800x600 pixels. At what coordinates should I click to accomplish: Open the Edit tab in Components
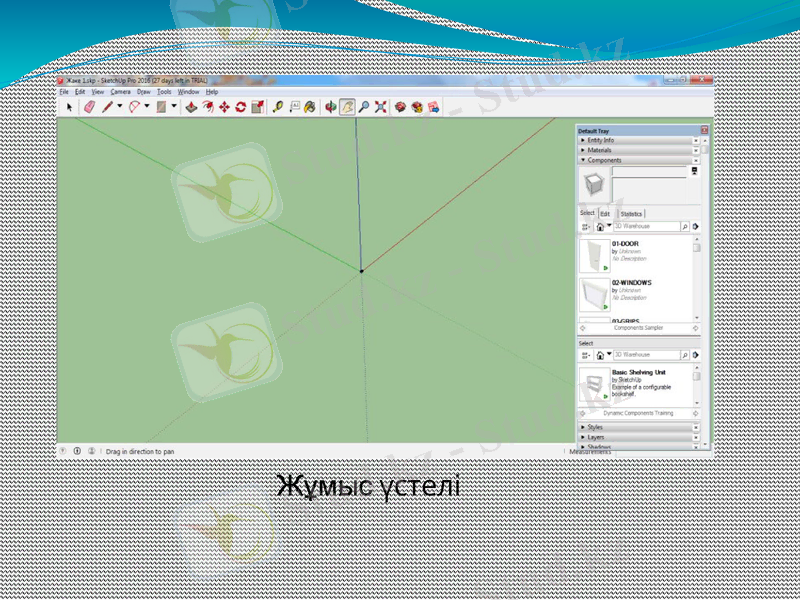[x=605, y=214]
